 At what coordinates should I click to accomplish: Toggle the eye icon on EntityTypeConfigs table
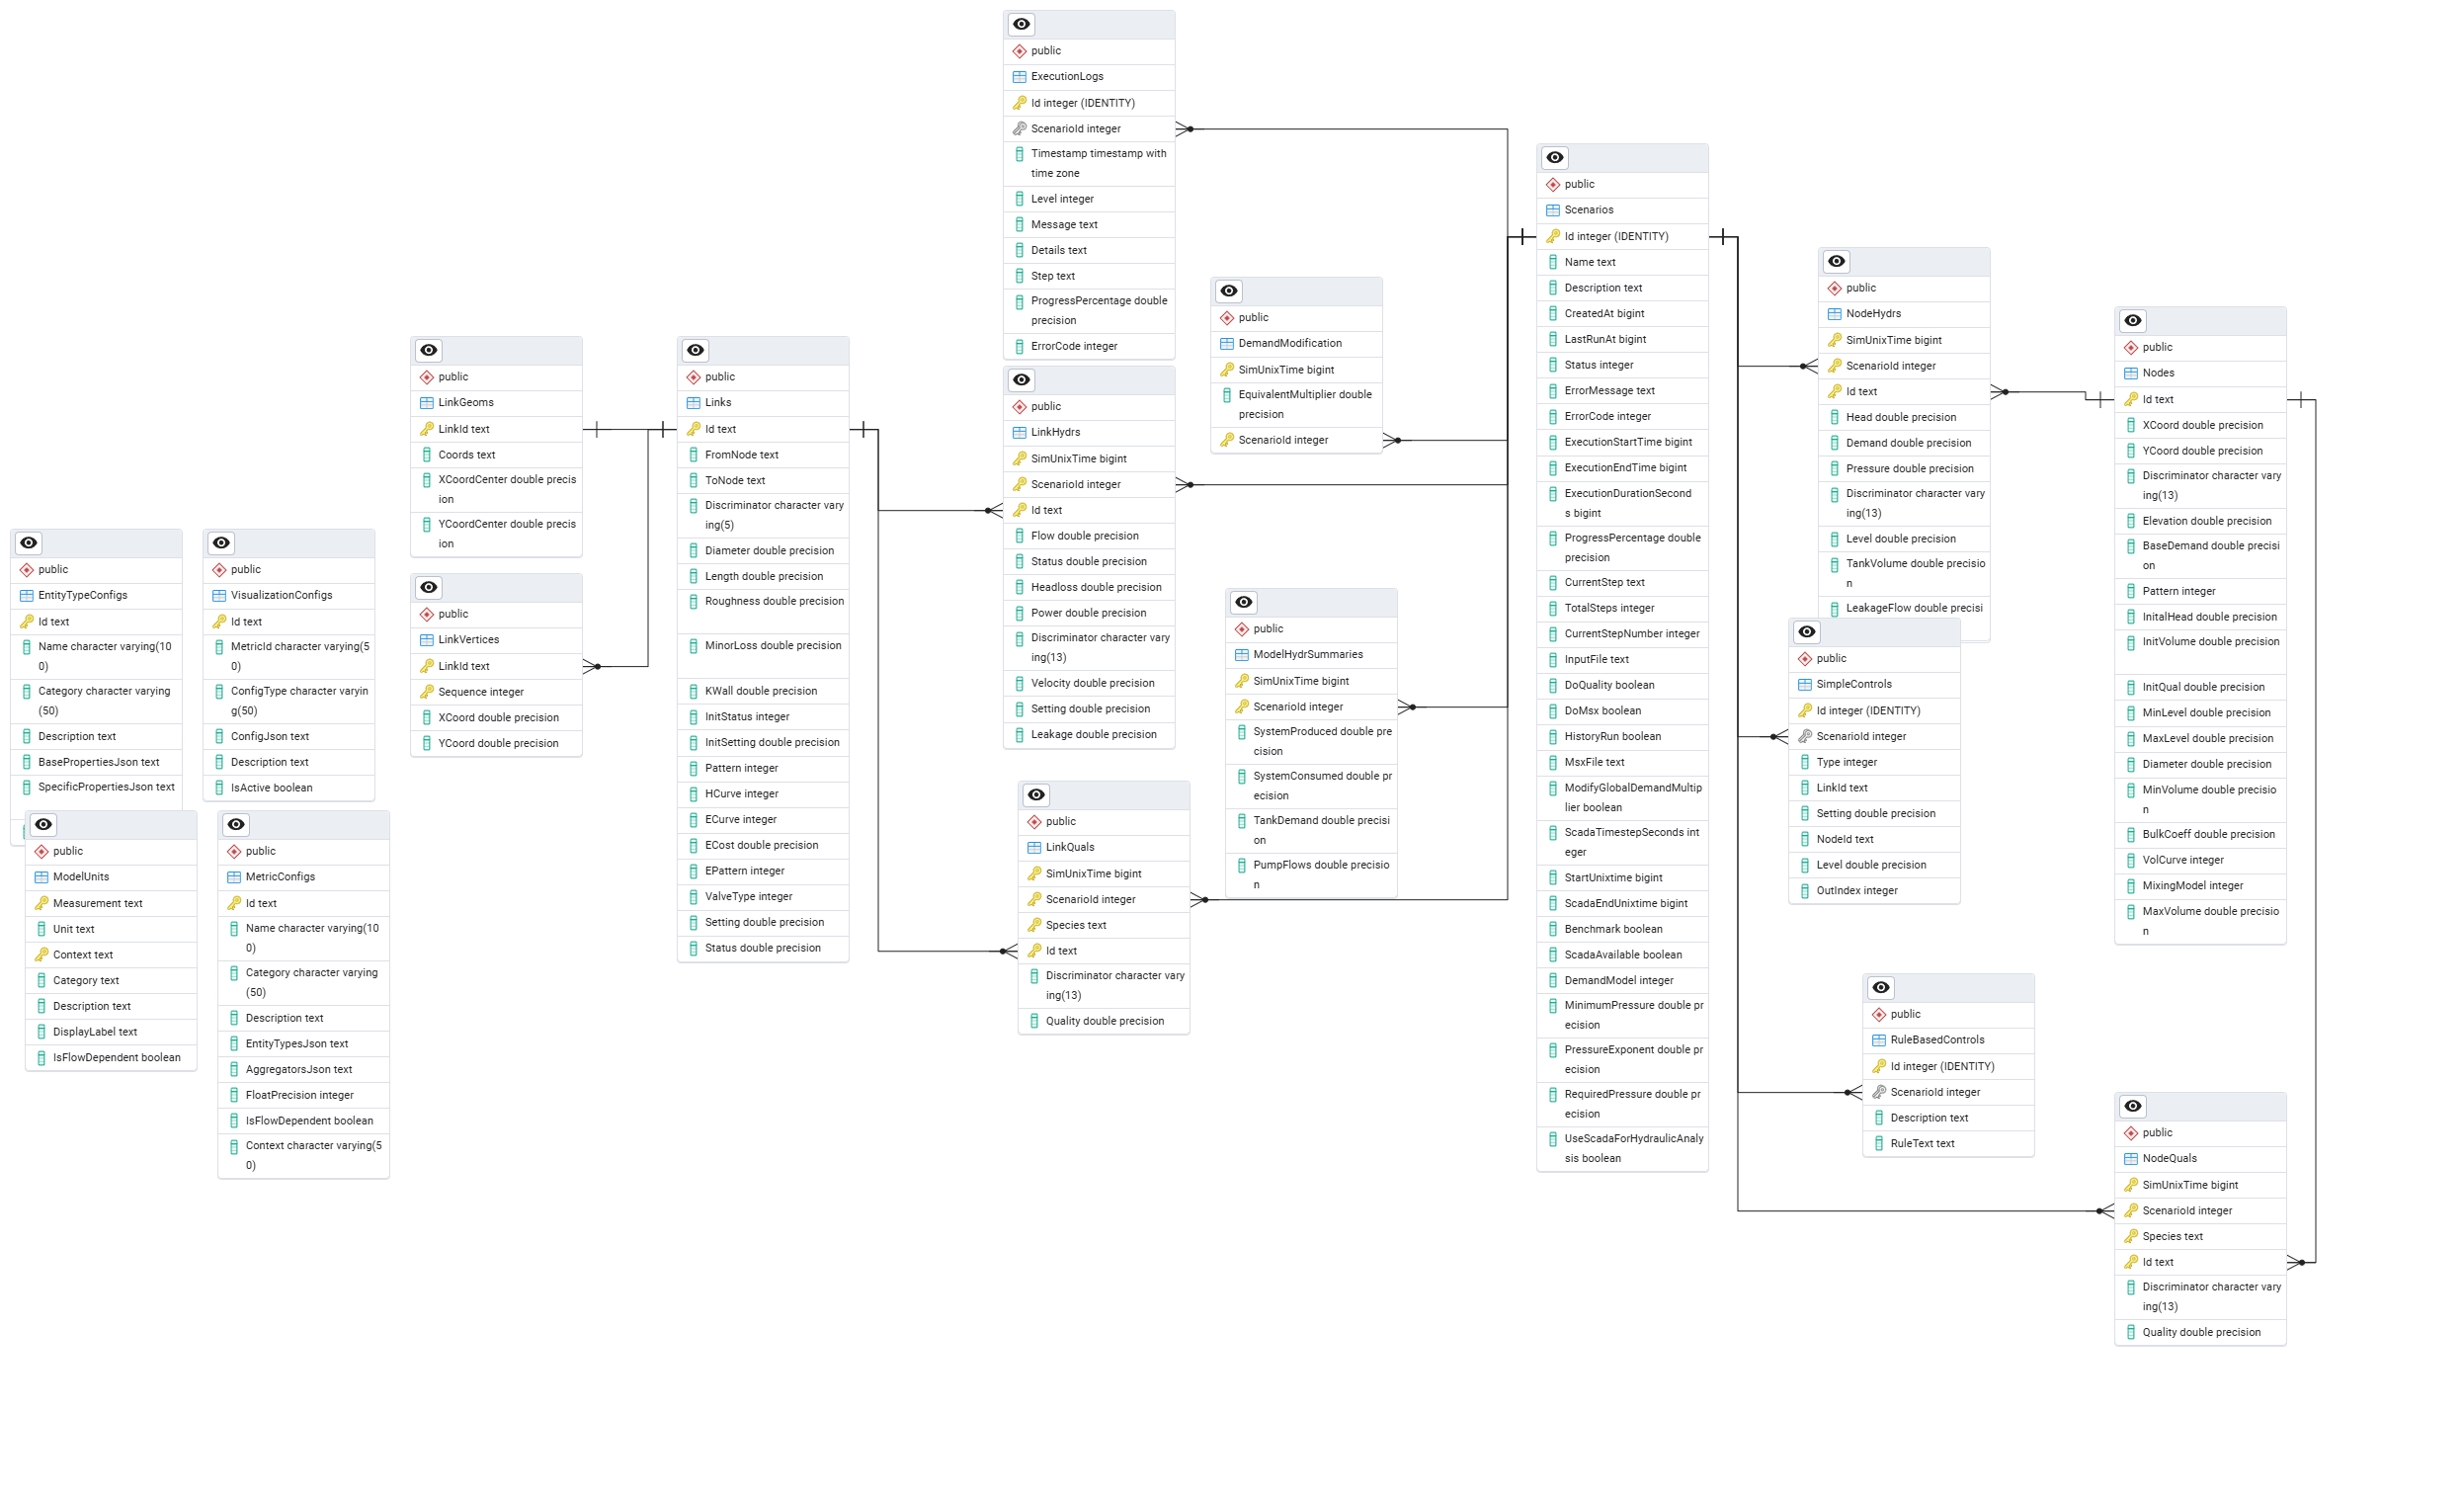(29, 543)
